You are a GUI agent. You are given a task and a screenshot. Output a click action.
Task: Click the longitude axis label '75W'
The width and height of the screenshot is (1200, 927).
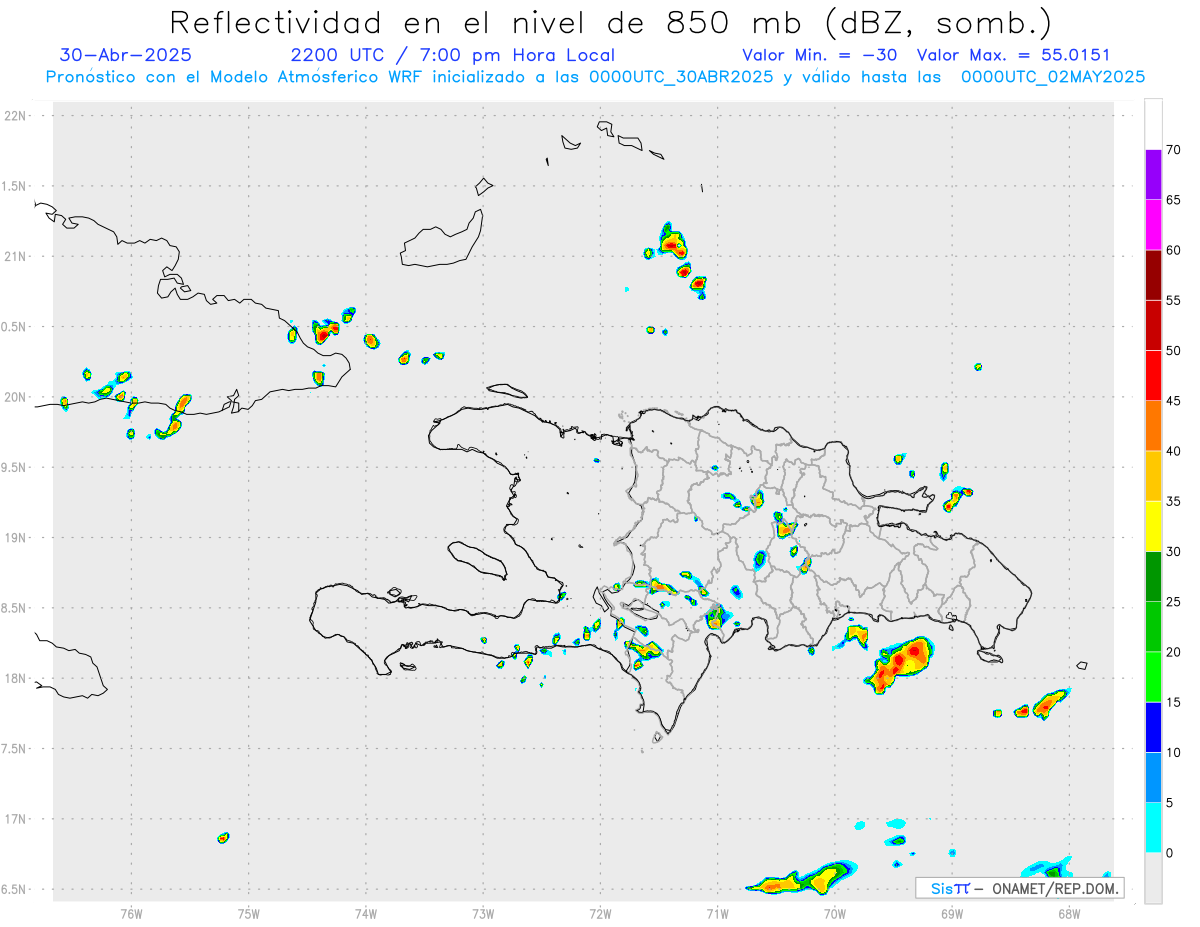click(249, 913)
